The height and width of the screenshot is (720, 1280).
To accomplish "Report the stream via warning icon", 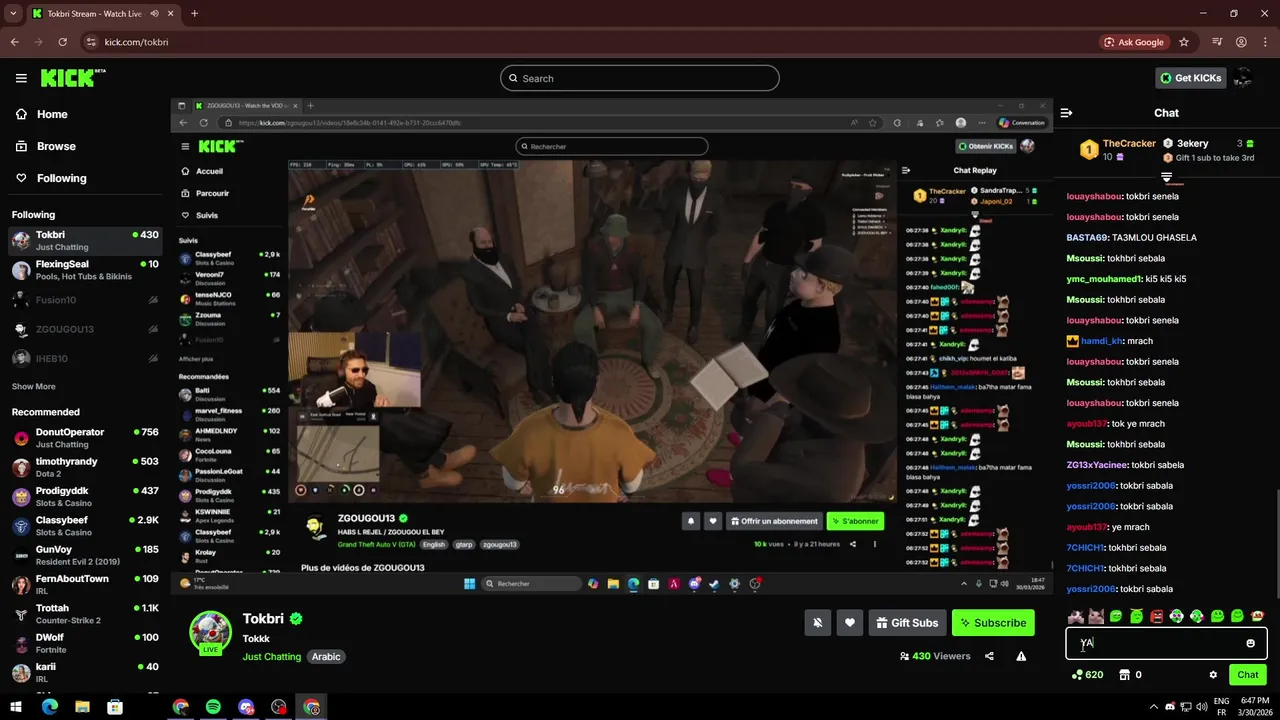I will (1021, 656).
